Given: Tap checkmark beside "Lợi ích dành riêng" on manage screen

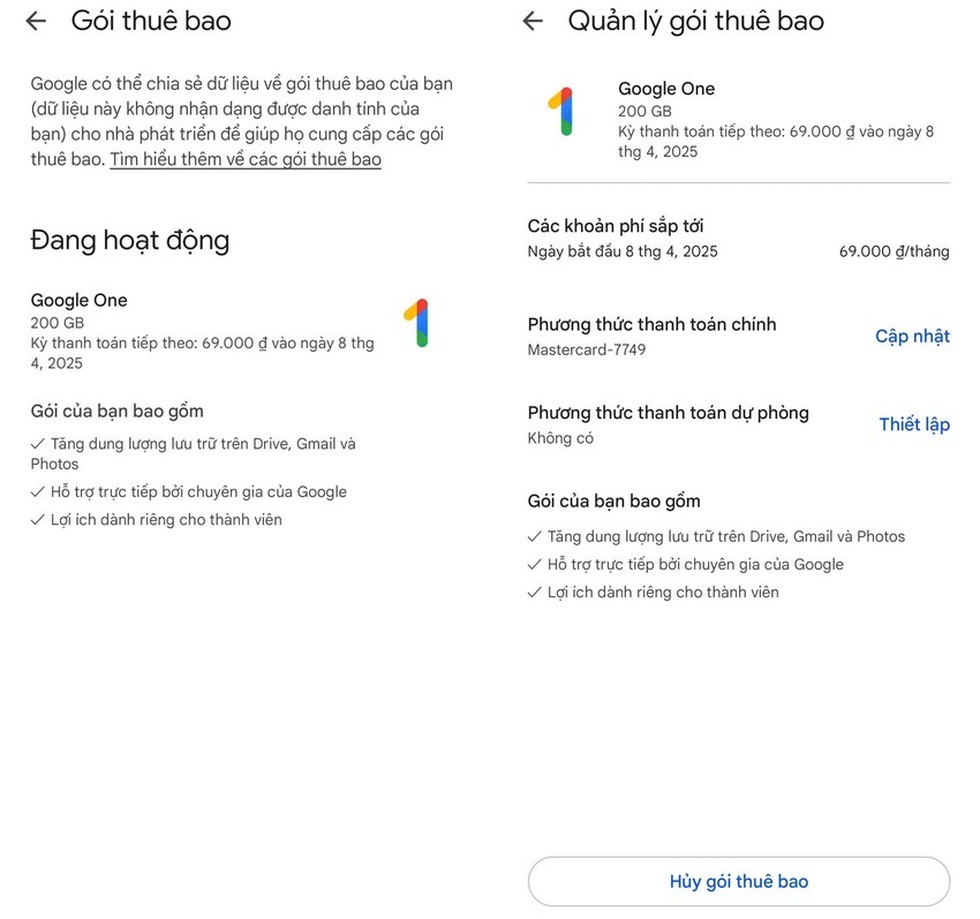Looking at the screenshot, I should coord(534,592).
